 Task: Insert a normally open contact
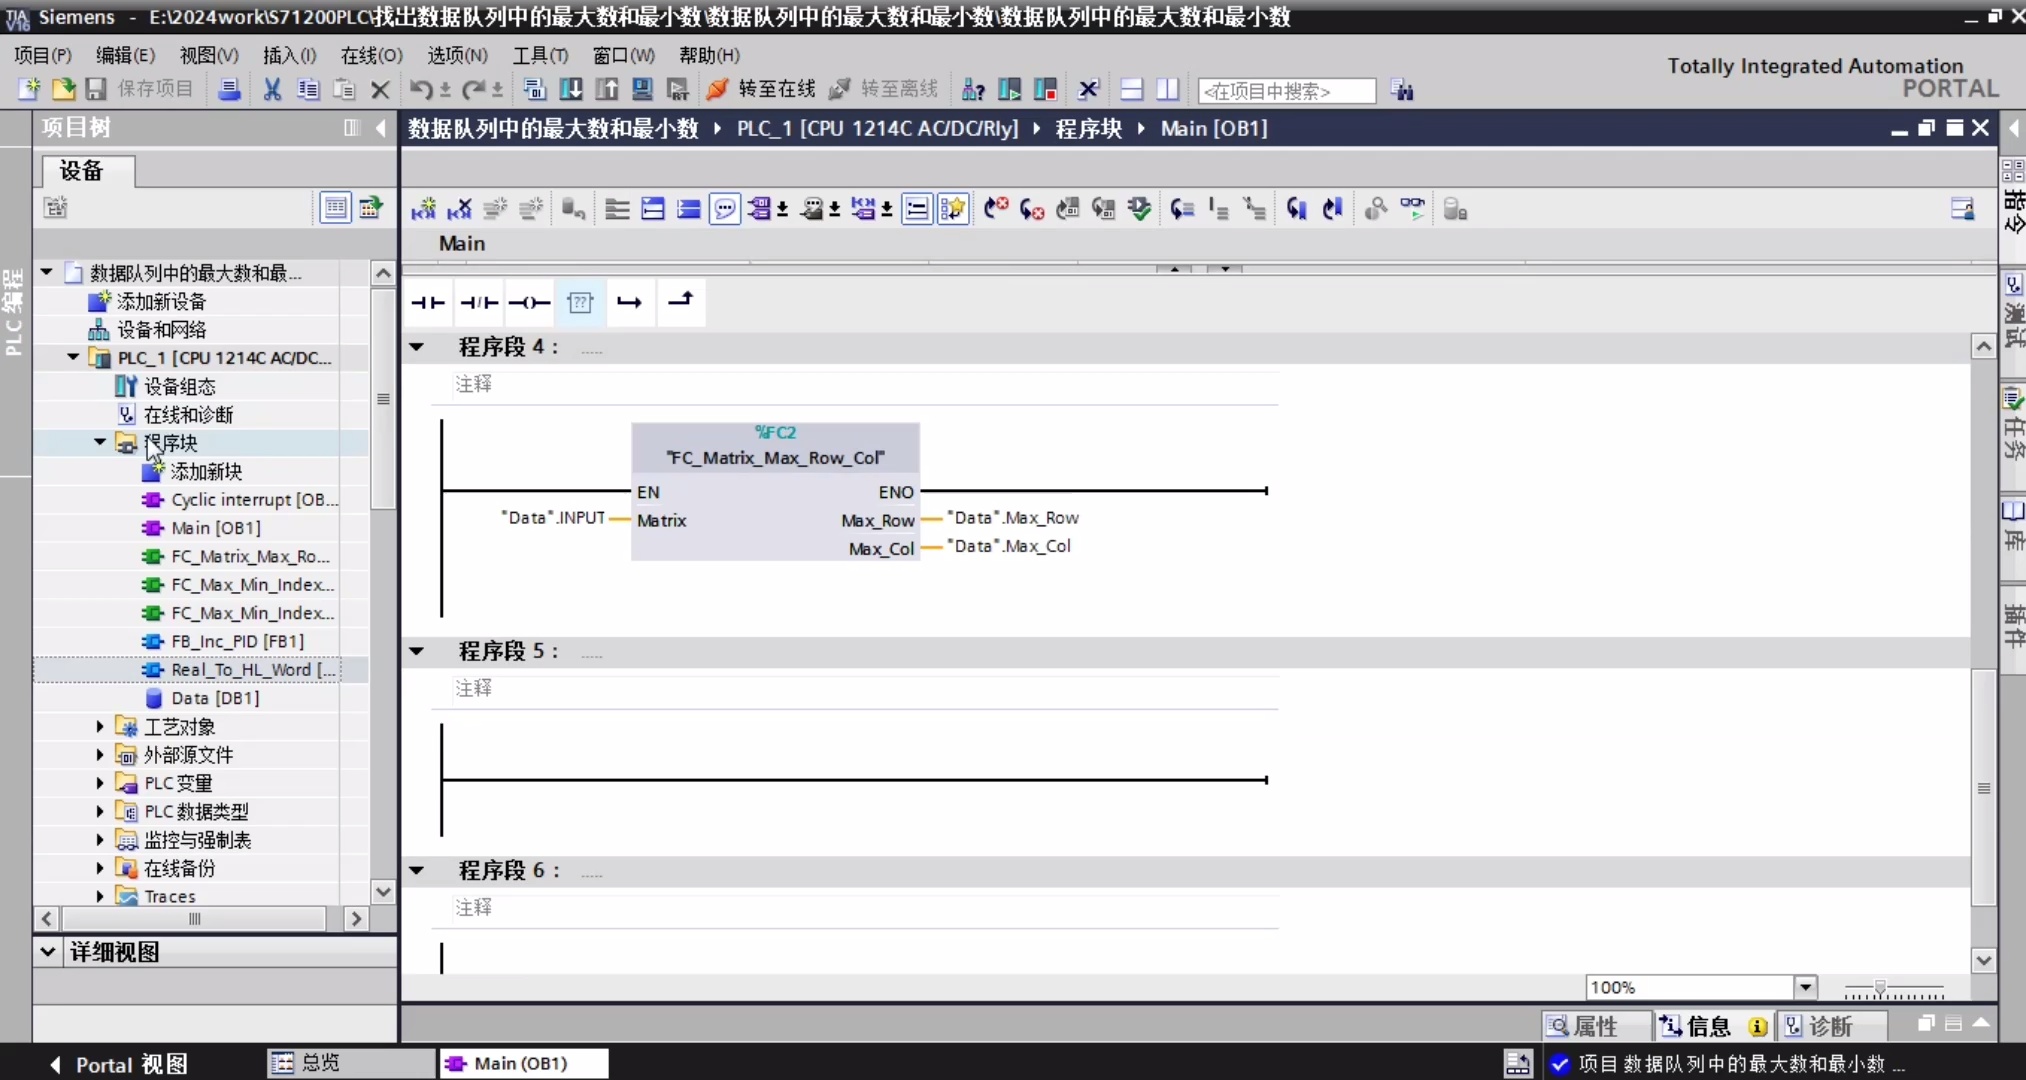428,302
